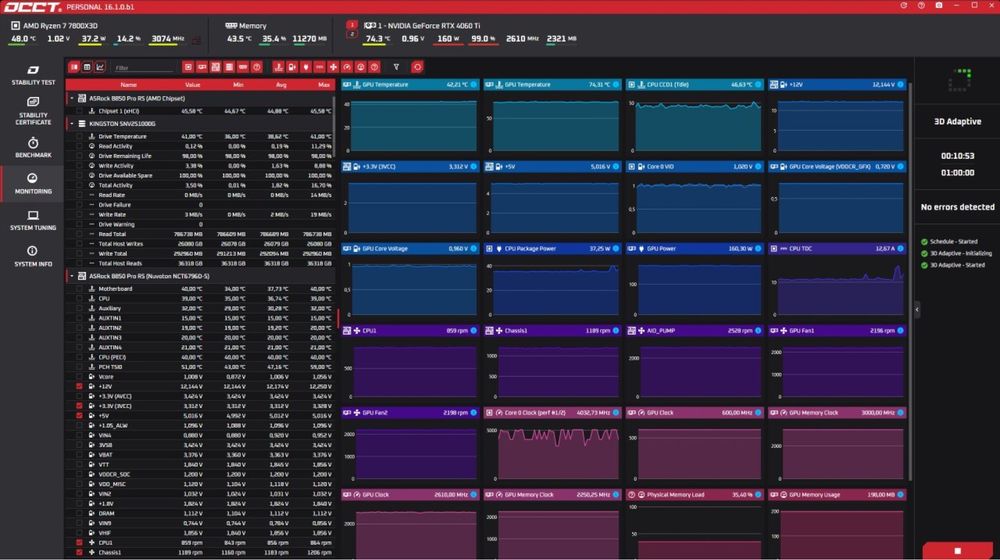Sort table by the Avg column header

click(x=281, y=85)
